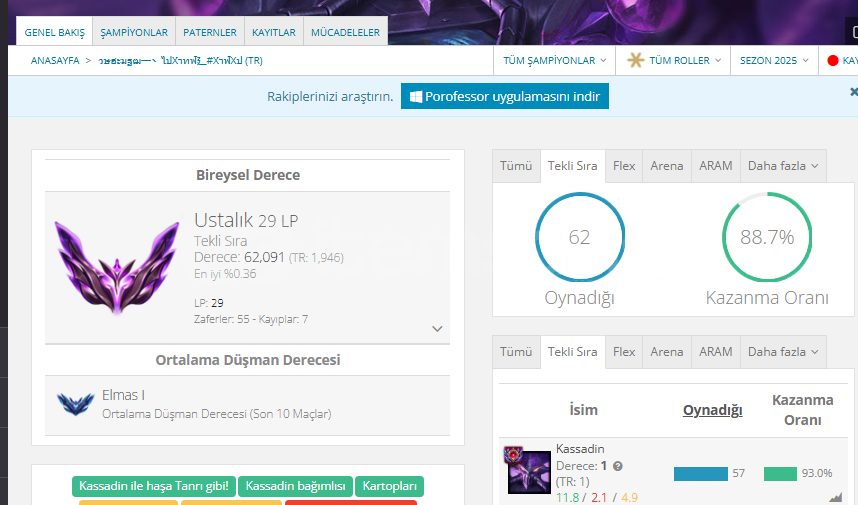Image resolution: width=858 pixels, height=505 pixels.
Task: Open the TÜM ŞAMPİYONLAR dropdown
Action: coord(555,61)
